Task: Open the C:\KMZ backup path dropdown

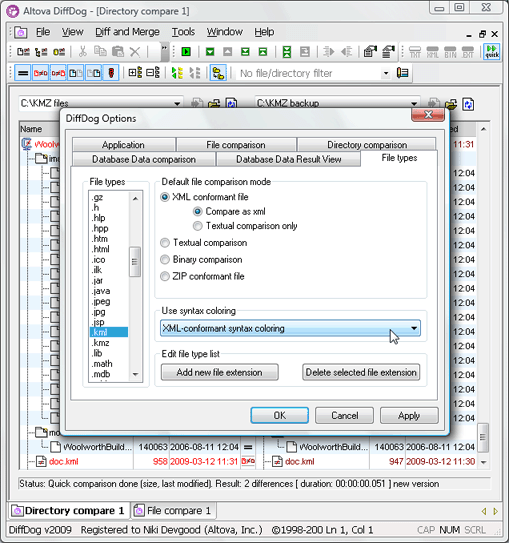Action: click(x=414, y=104)
